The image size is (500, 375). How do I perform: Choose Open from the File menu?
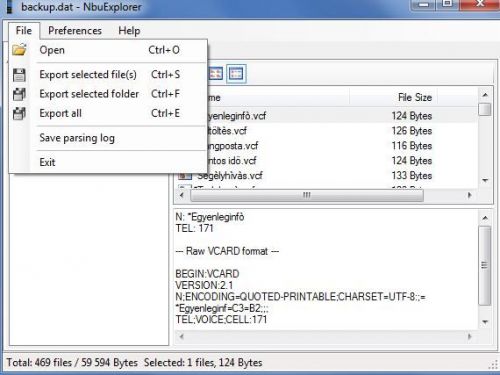108,50
